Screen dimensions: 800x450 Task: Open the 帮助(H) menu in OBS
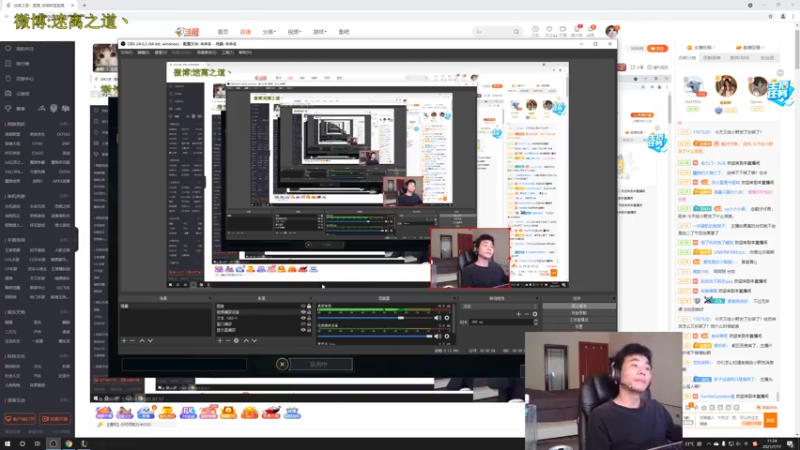[x=245, y=53]
